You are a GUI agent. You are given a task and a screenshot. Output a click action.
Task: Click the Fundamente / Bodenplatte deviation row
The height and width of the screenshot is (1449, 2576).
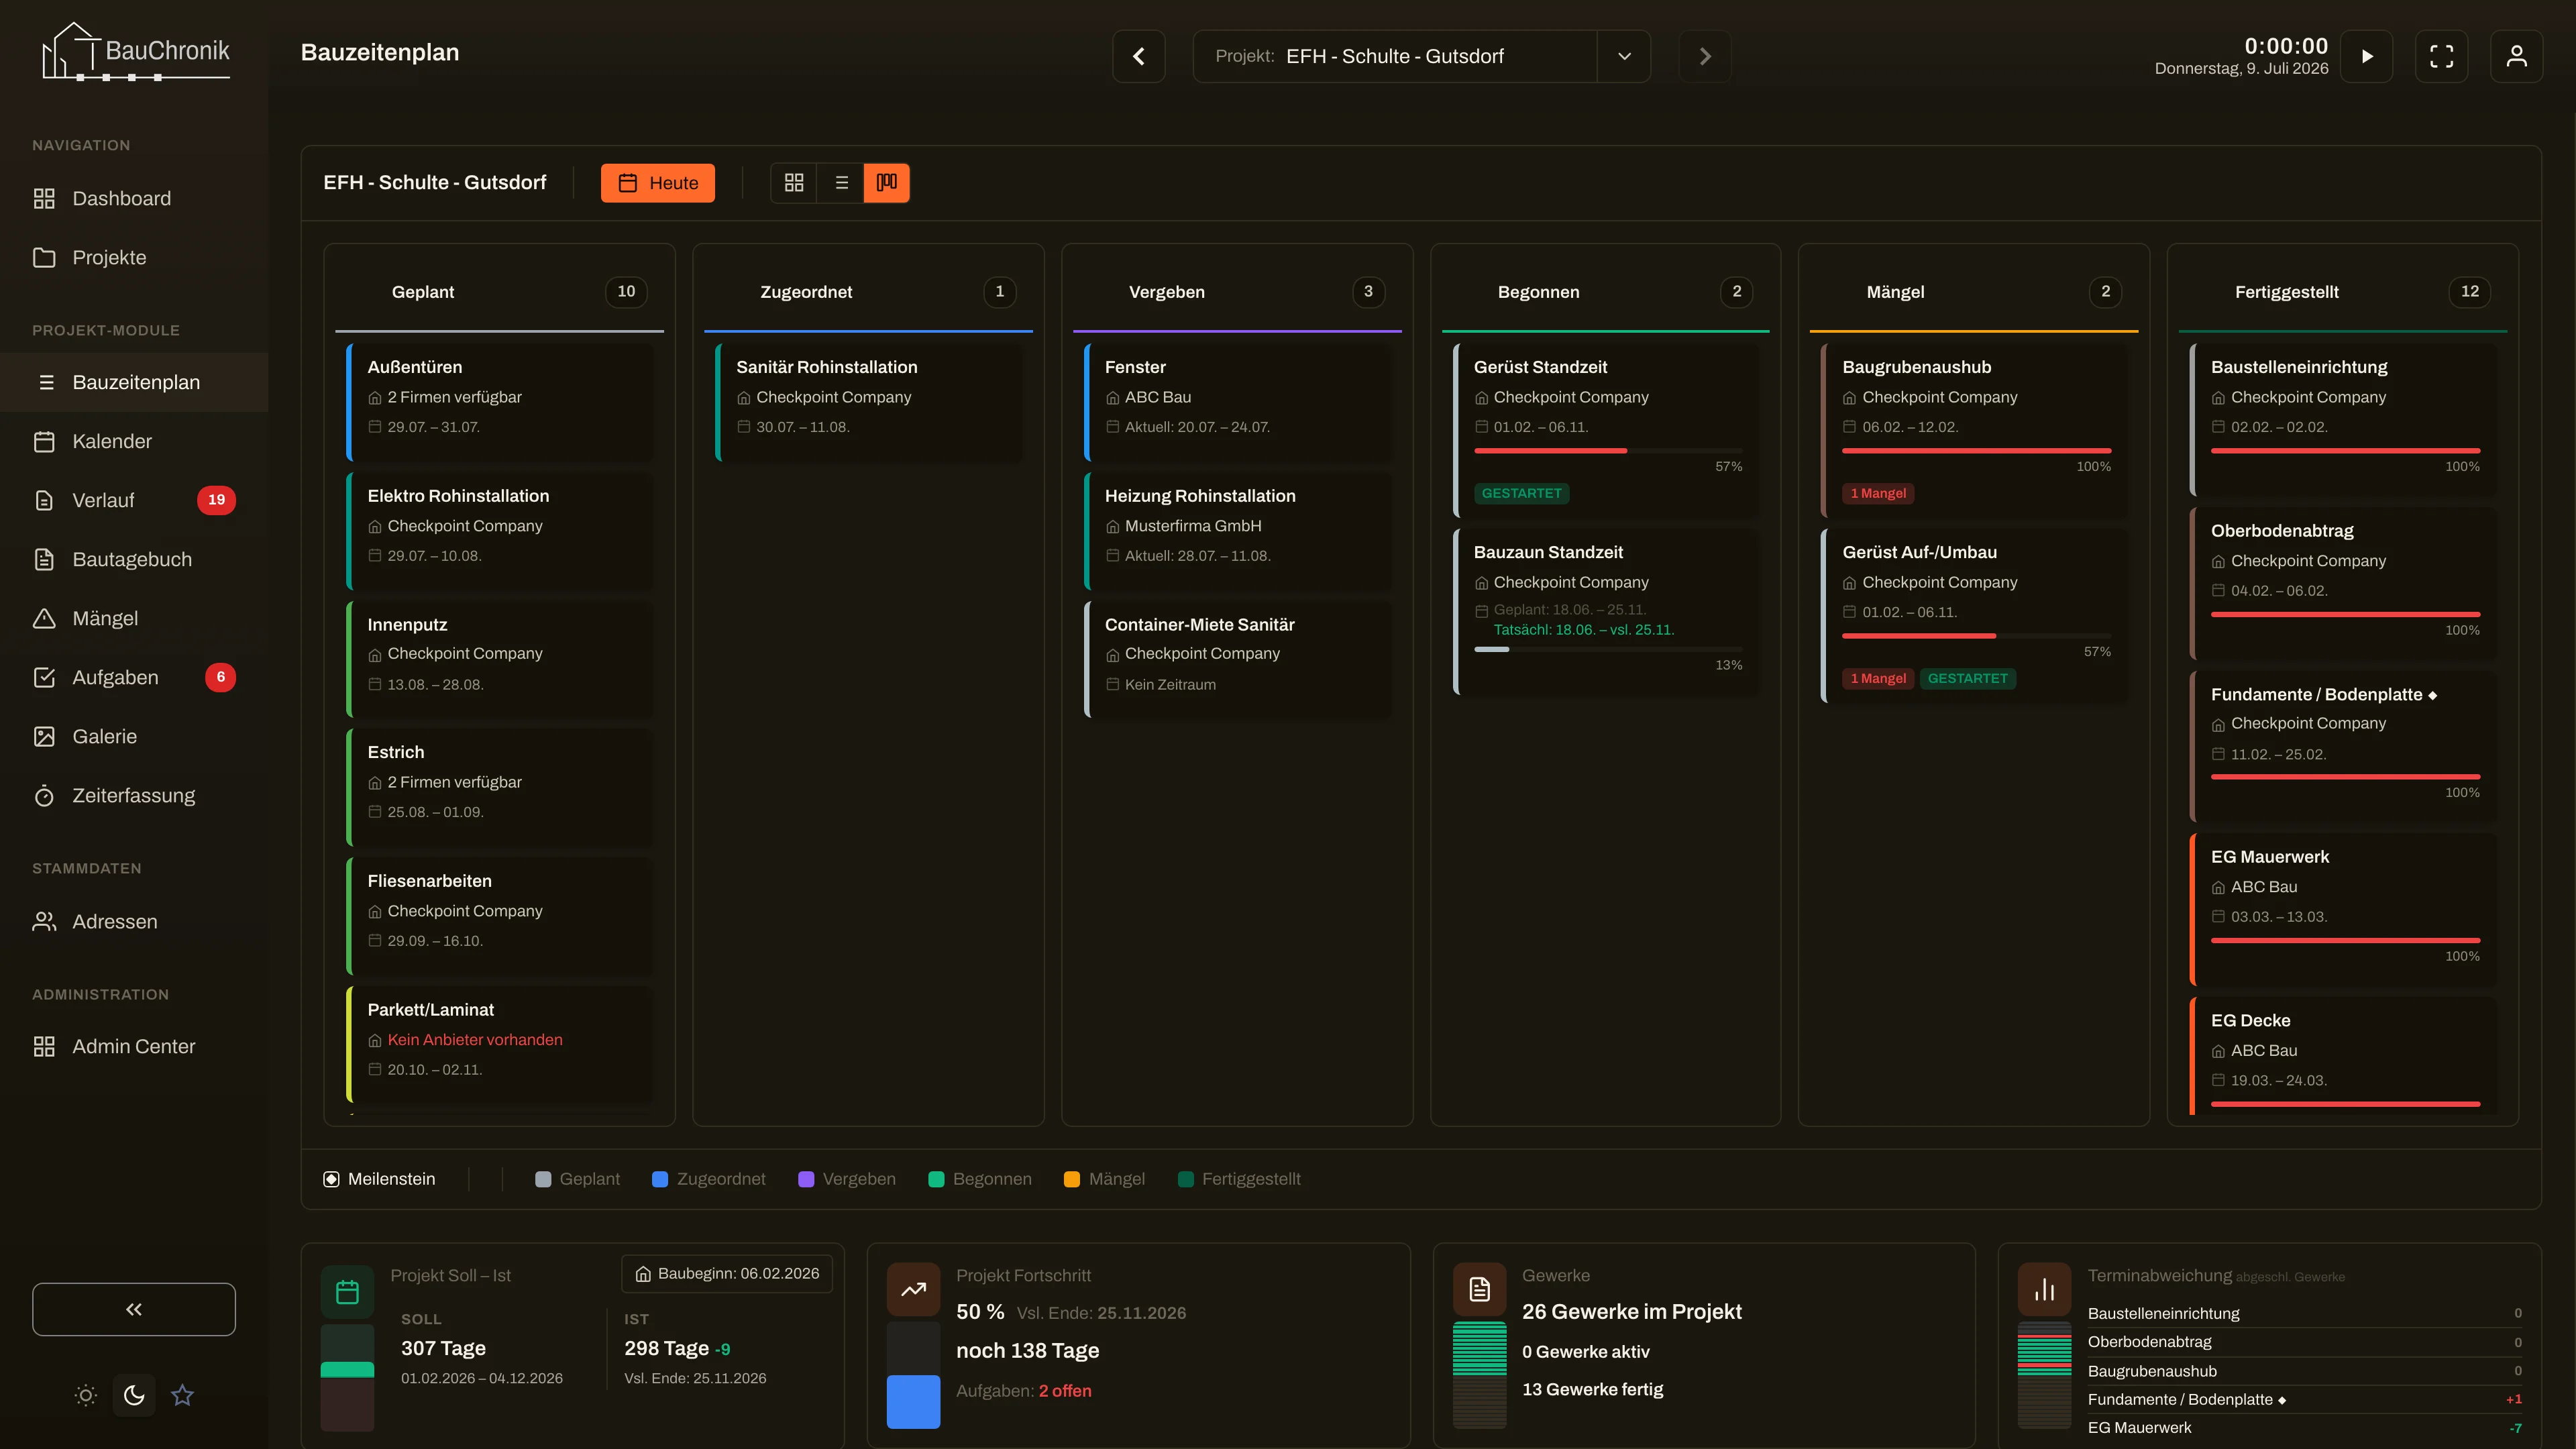pos(2305,1399)
